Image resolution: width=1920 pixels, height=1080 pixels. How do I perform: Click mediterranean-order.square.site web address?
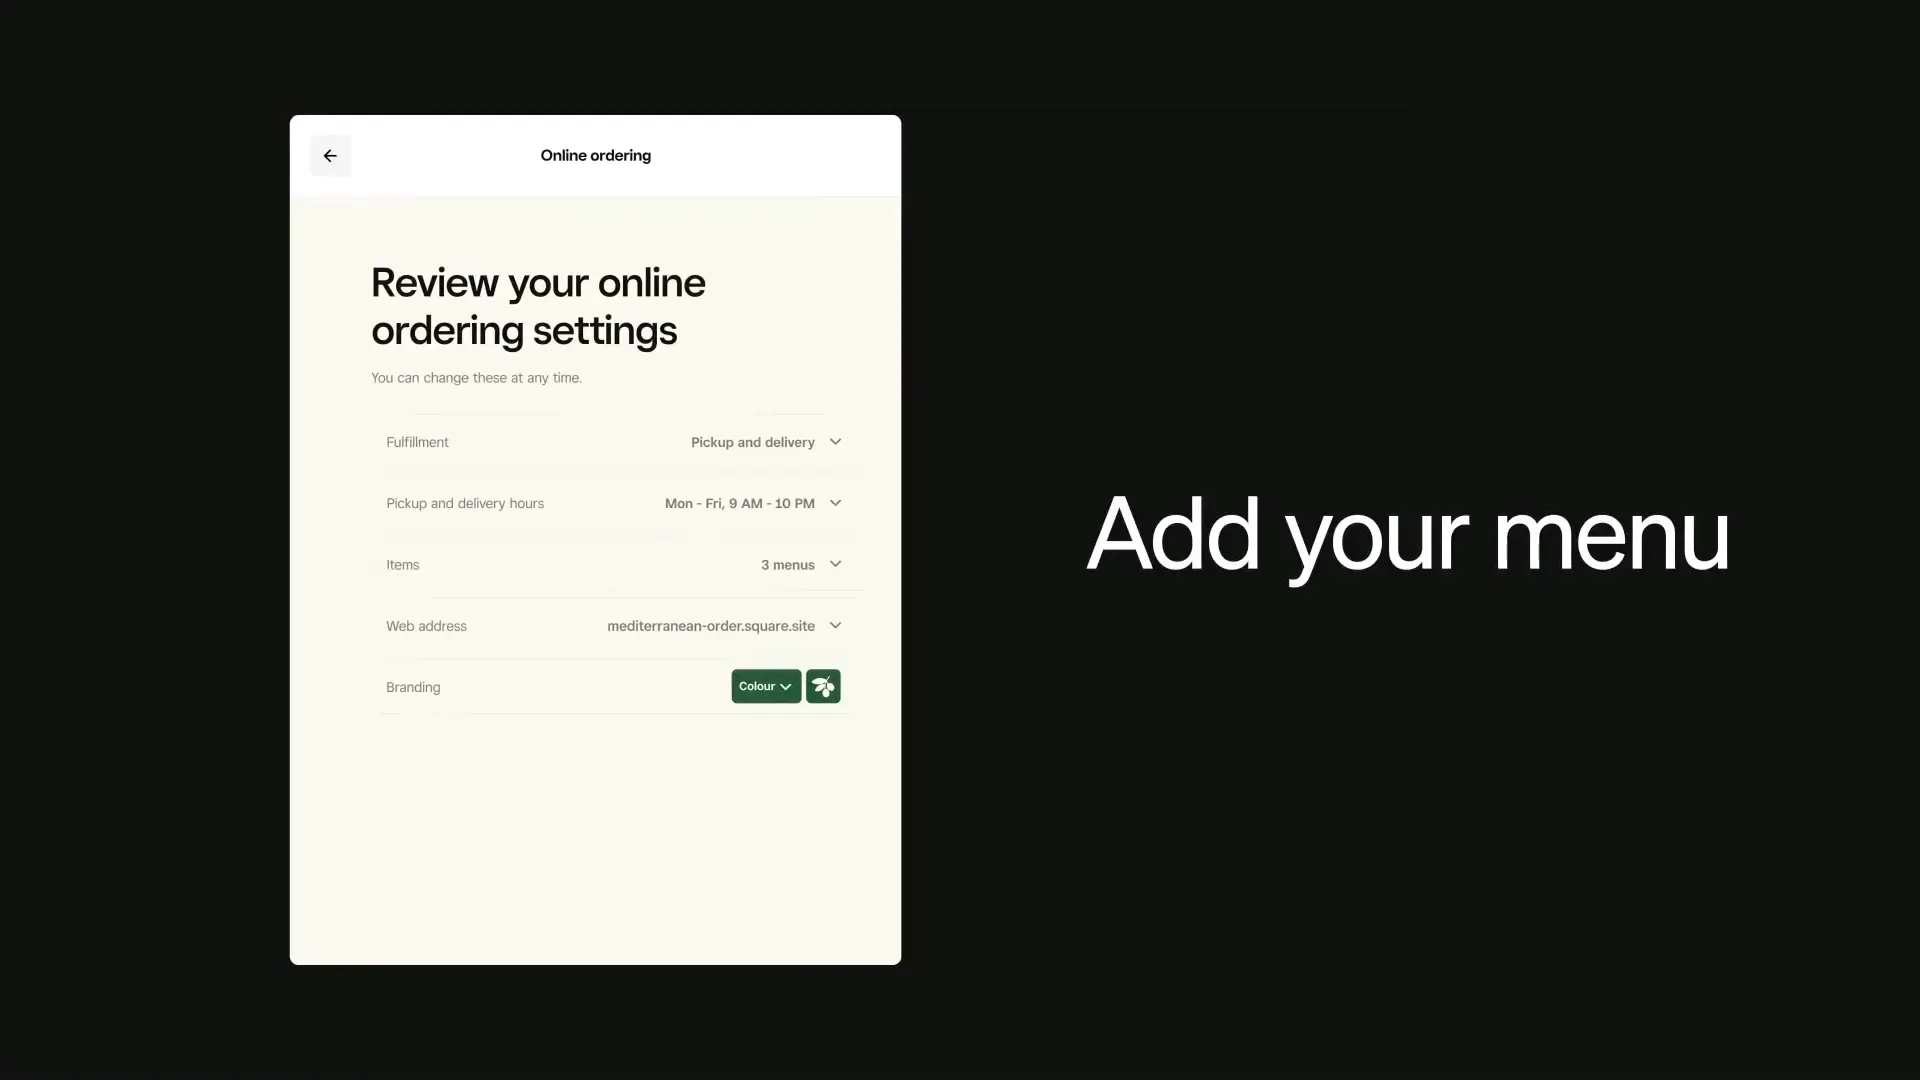coord(710,626)
